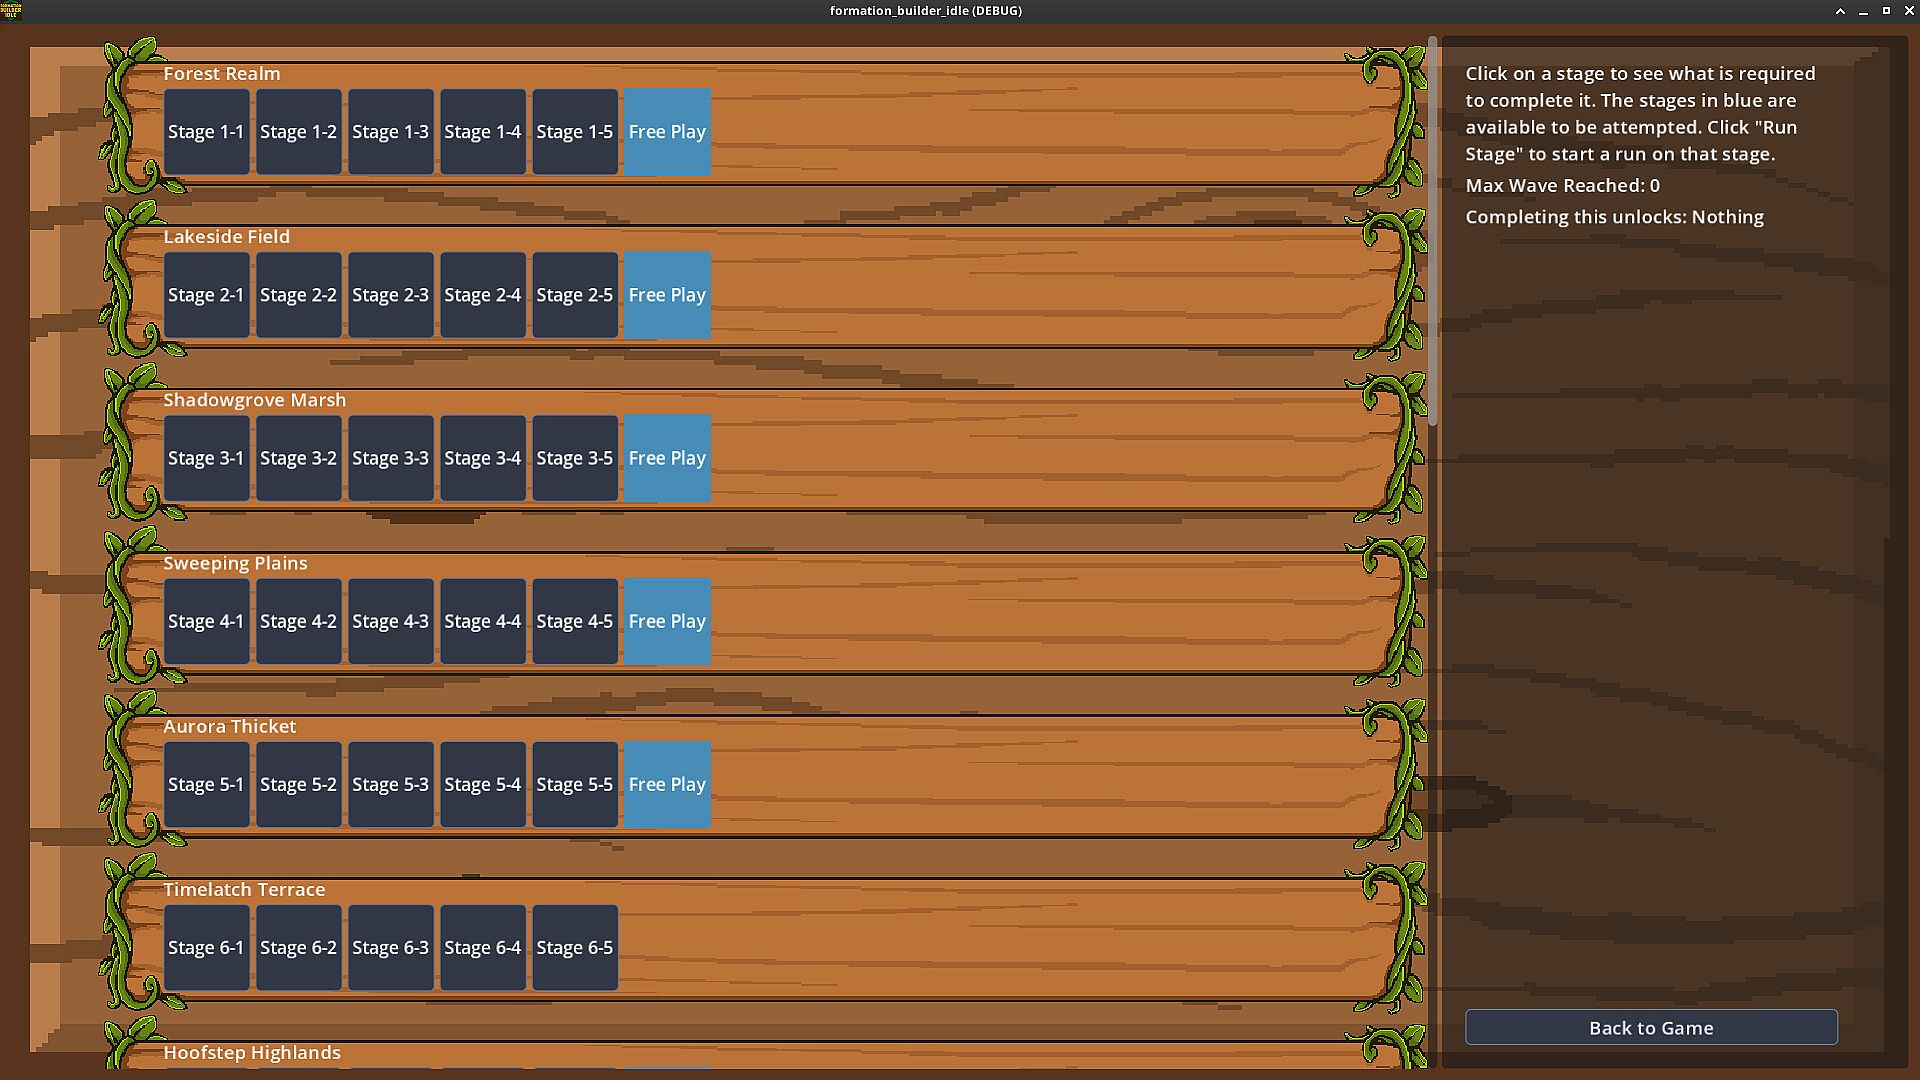Choose Stage 6-1 in Timelatch Terrace
This screenshot has height=1080, width=1920.
206,947
